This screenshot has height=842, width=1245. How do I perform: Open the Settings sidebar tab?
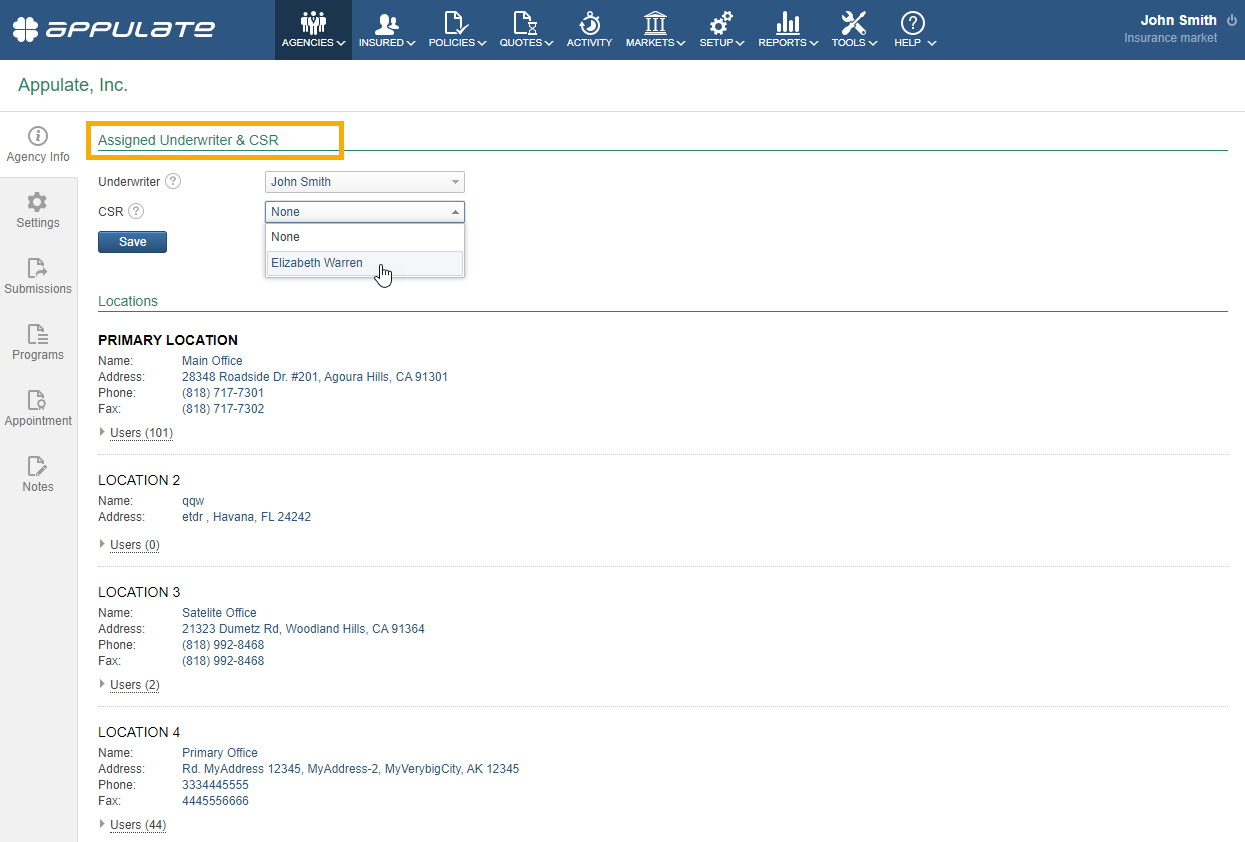click(x=38, y=211)
